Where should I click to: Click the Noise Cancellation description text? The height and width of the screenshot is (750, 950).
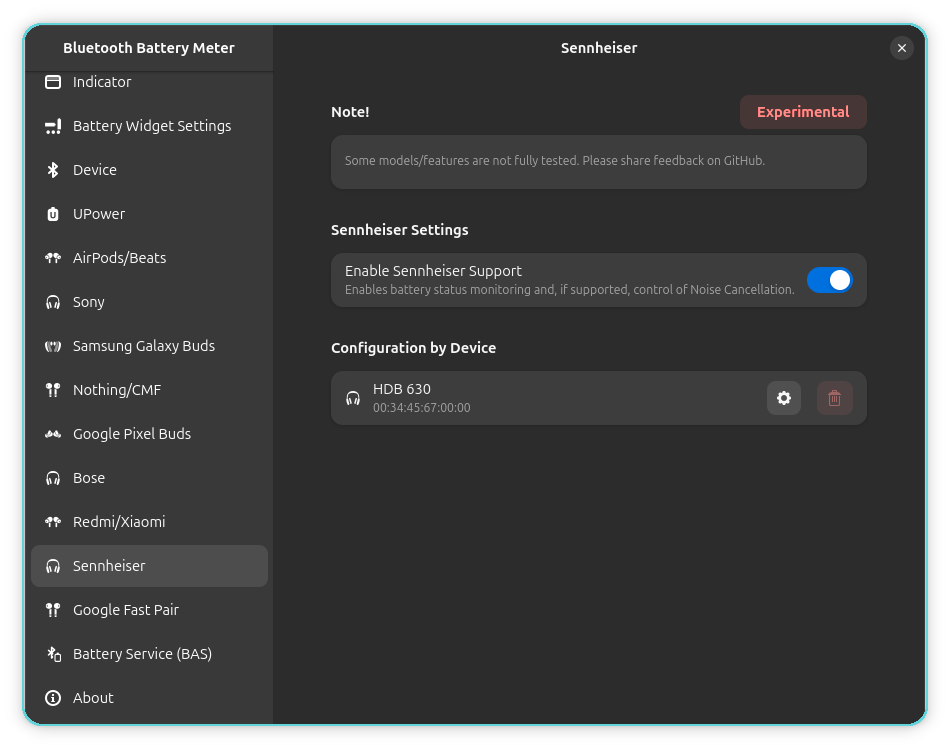pyautogui.click(x=570, y=290)
